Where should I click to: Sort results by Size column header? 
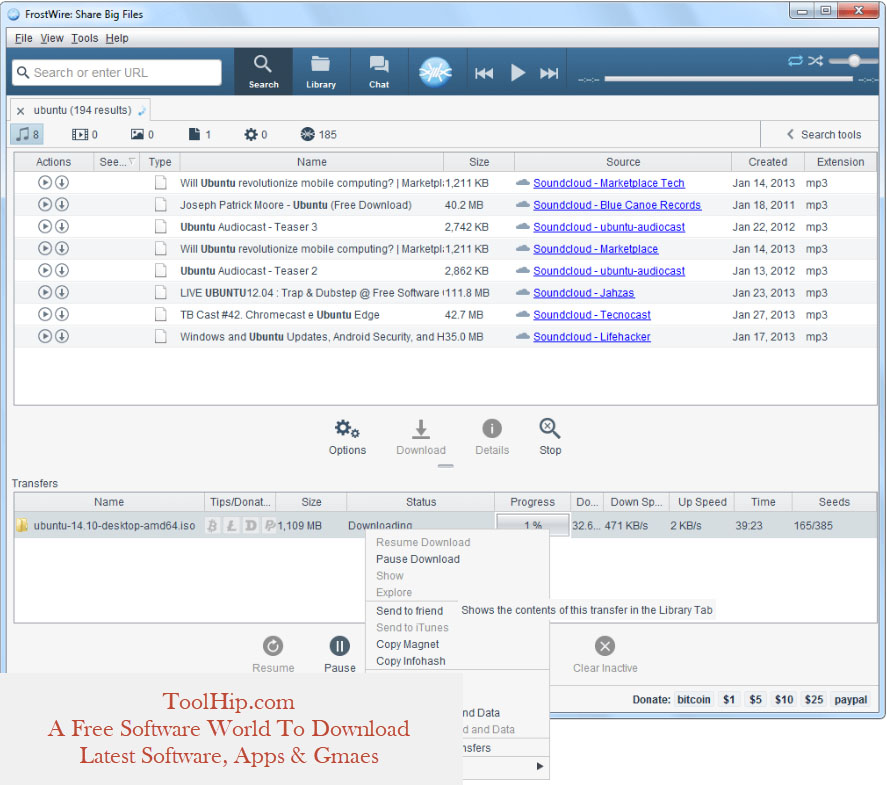click(479, 162)
